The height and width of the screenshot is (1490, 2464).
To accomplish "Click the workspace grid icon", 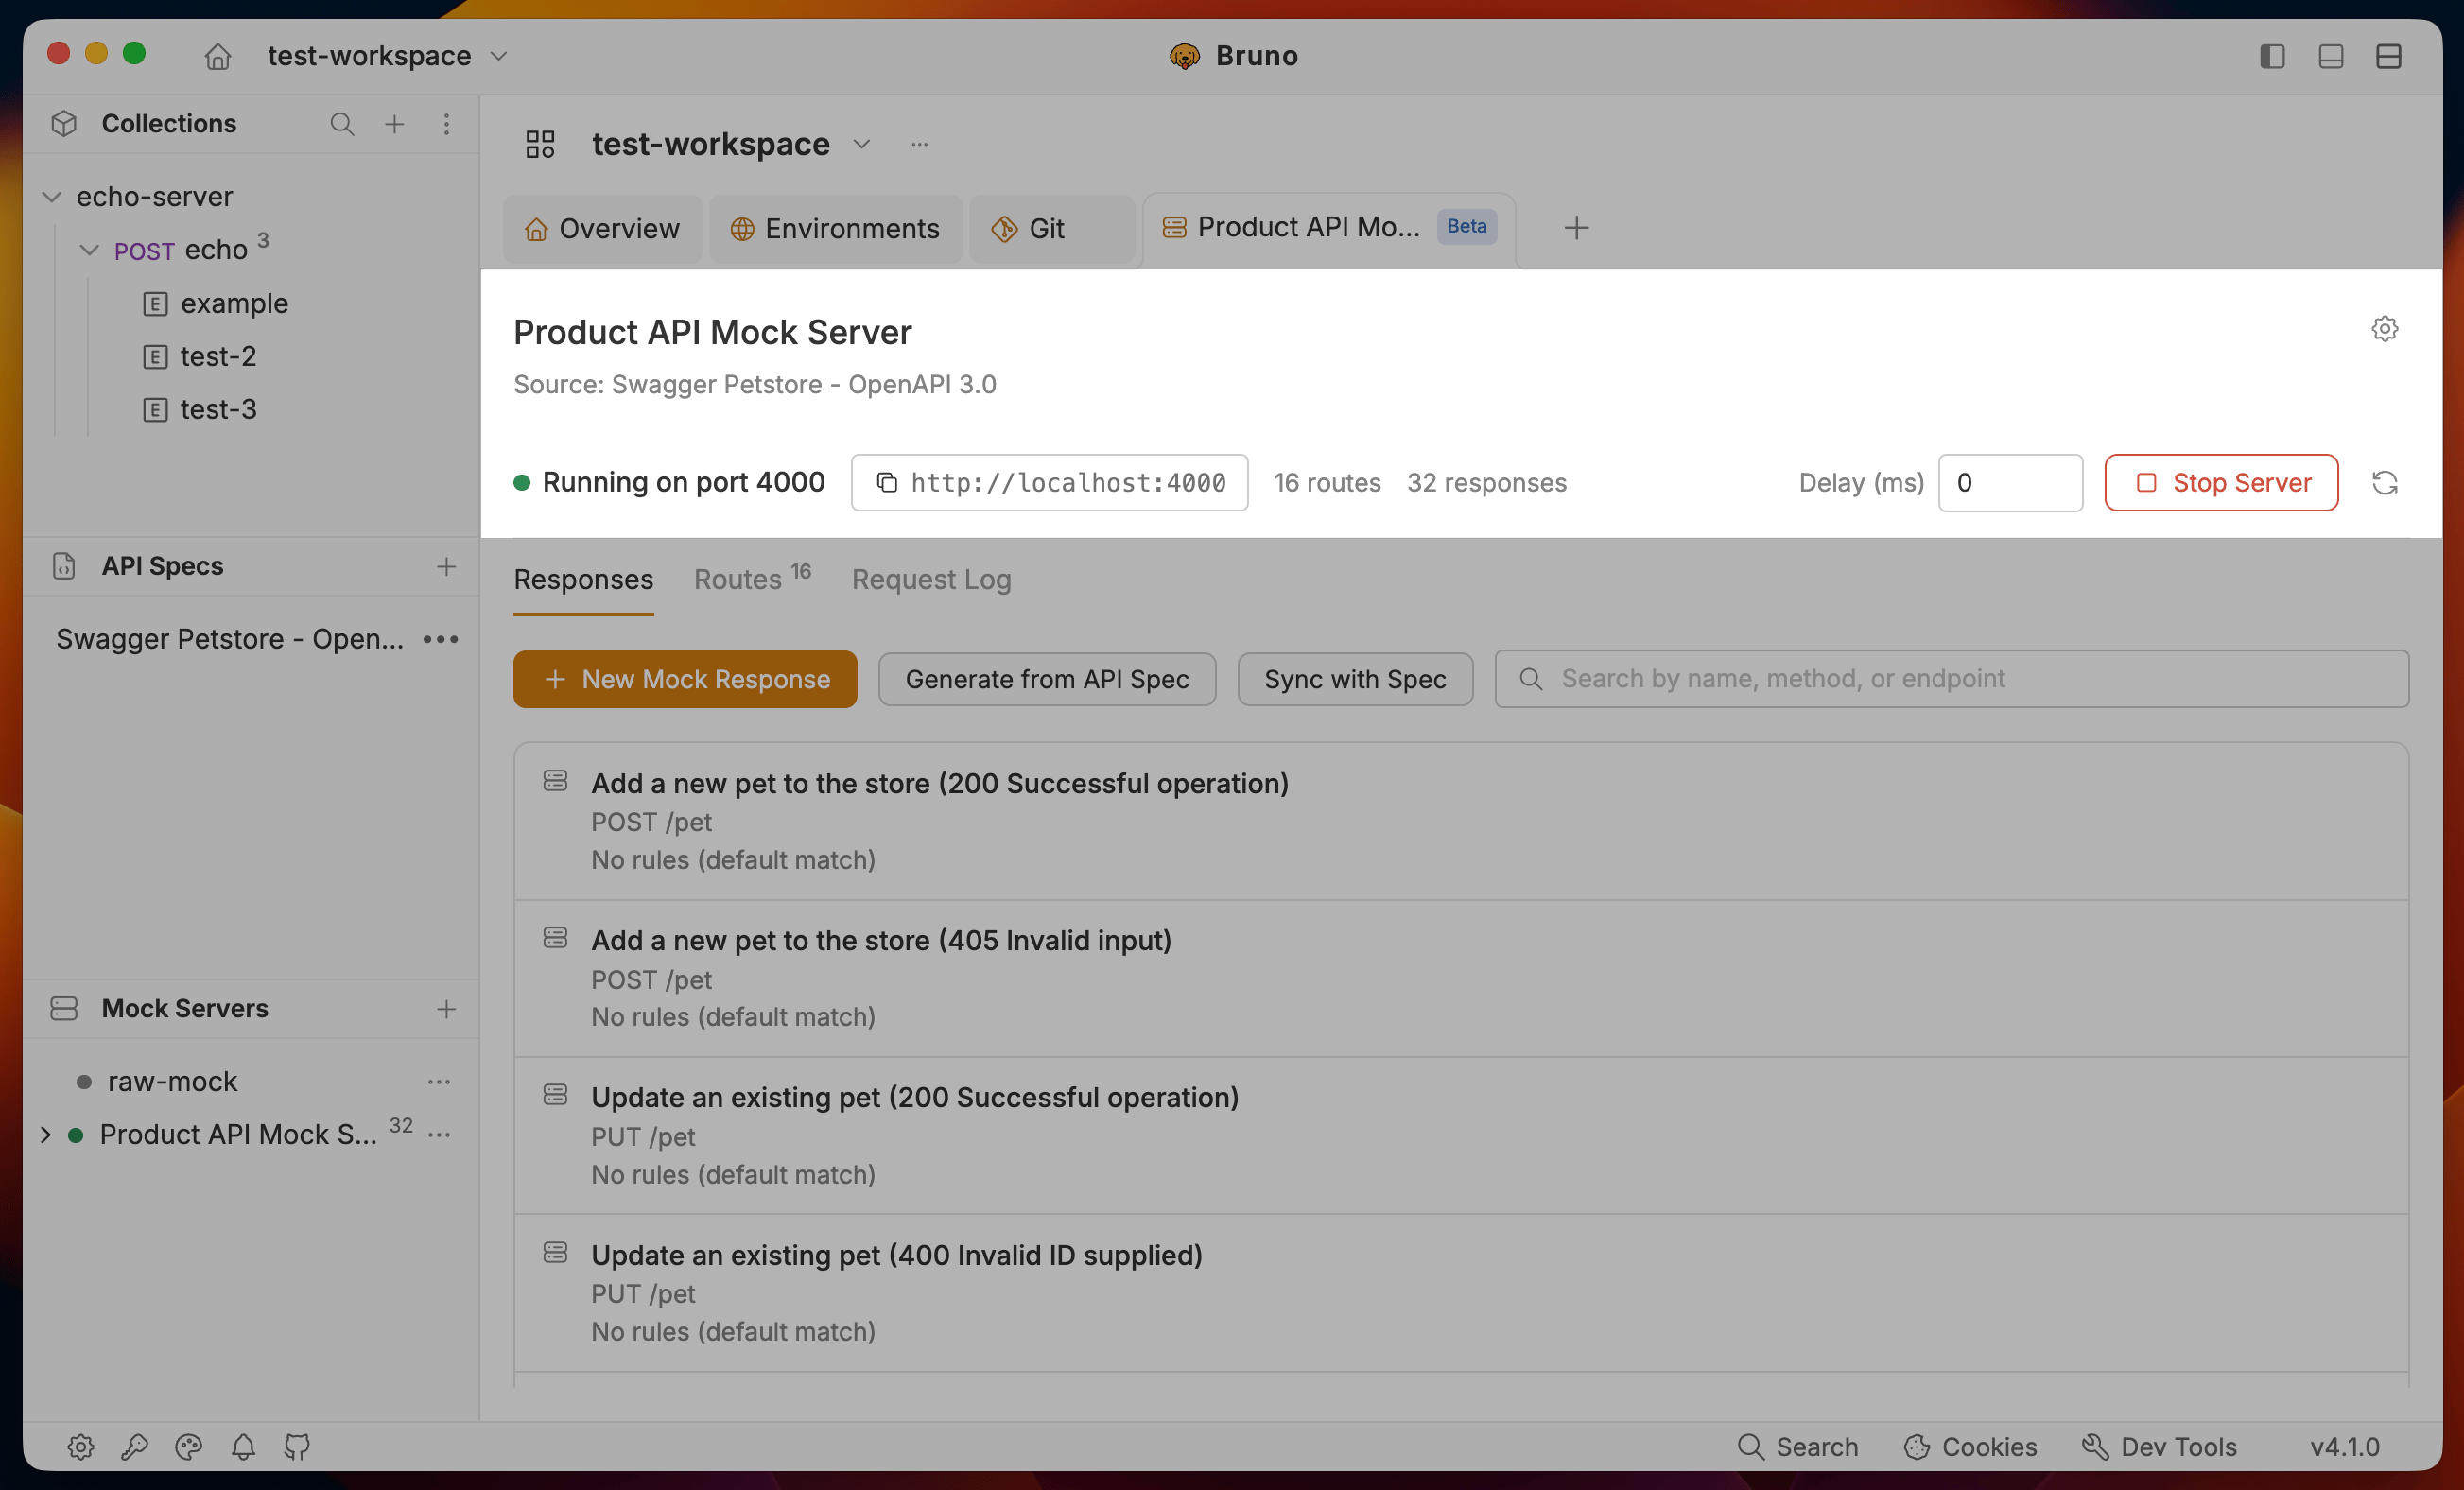I will click(x=540, y=145).
